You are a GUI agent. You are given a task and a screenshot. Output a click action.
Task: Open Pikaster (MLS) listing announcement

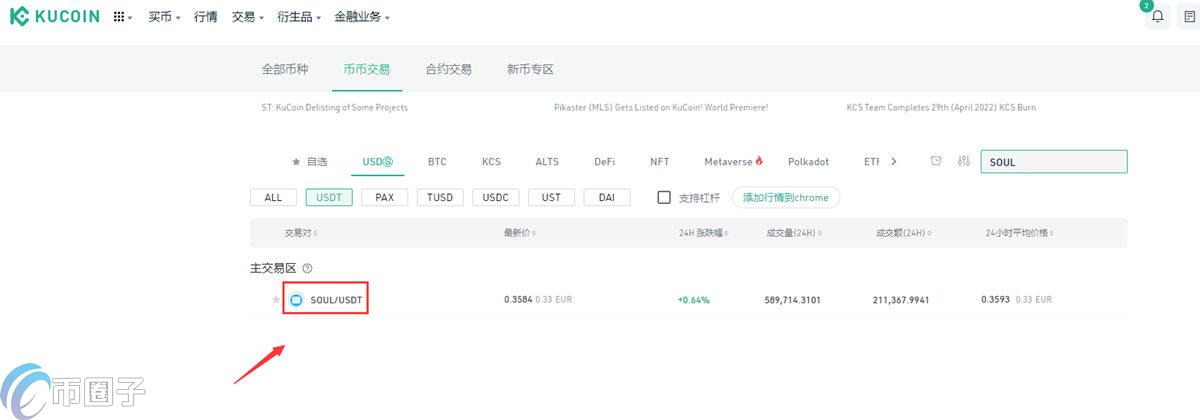coord(661,107)
